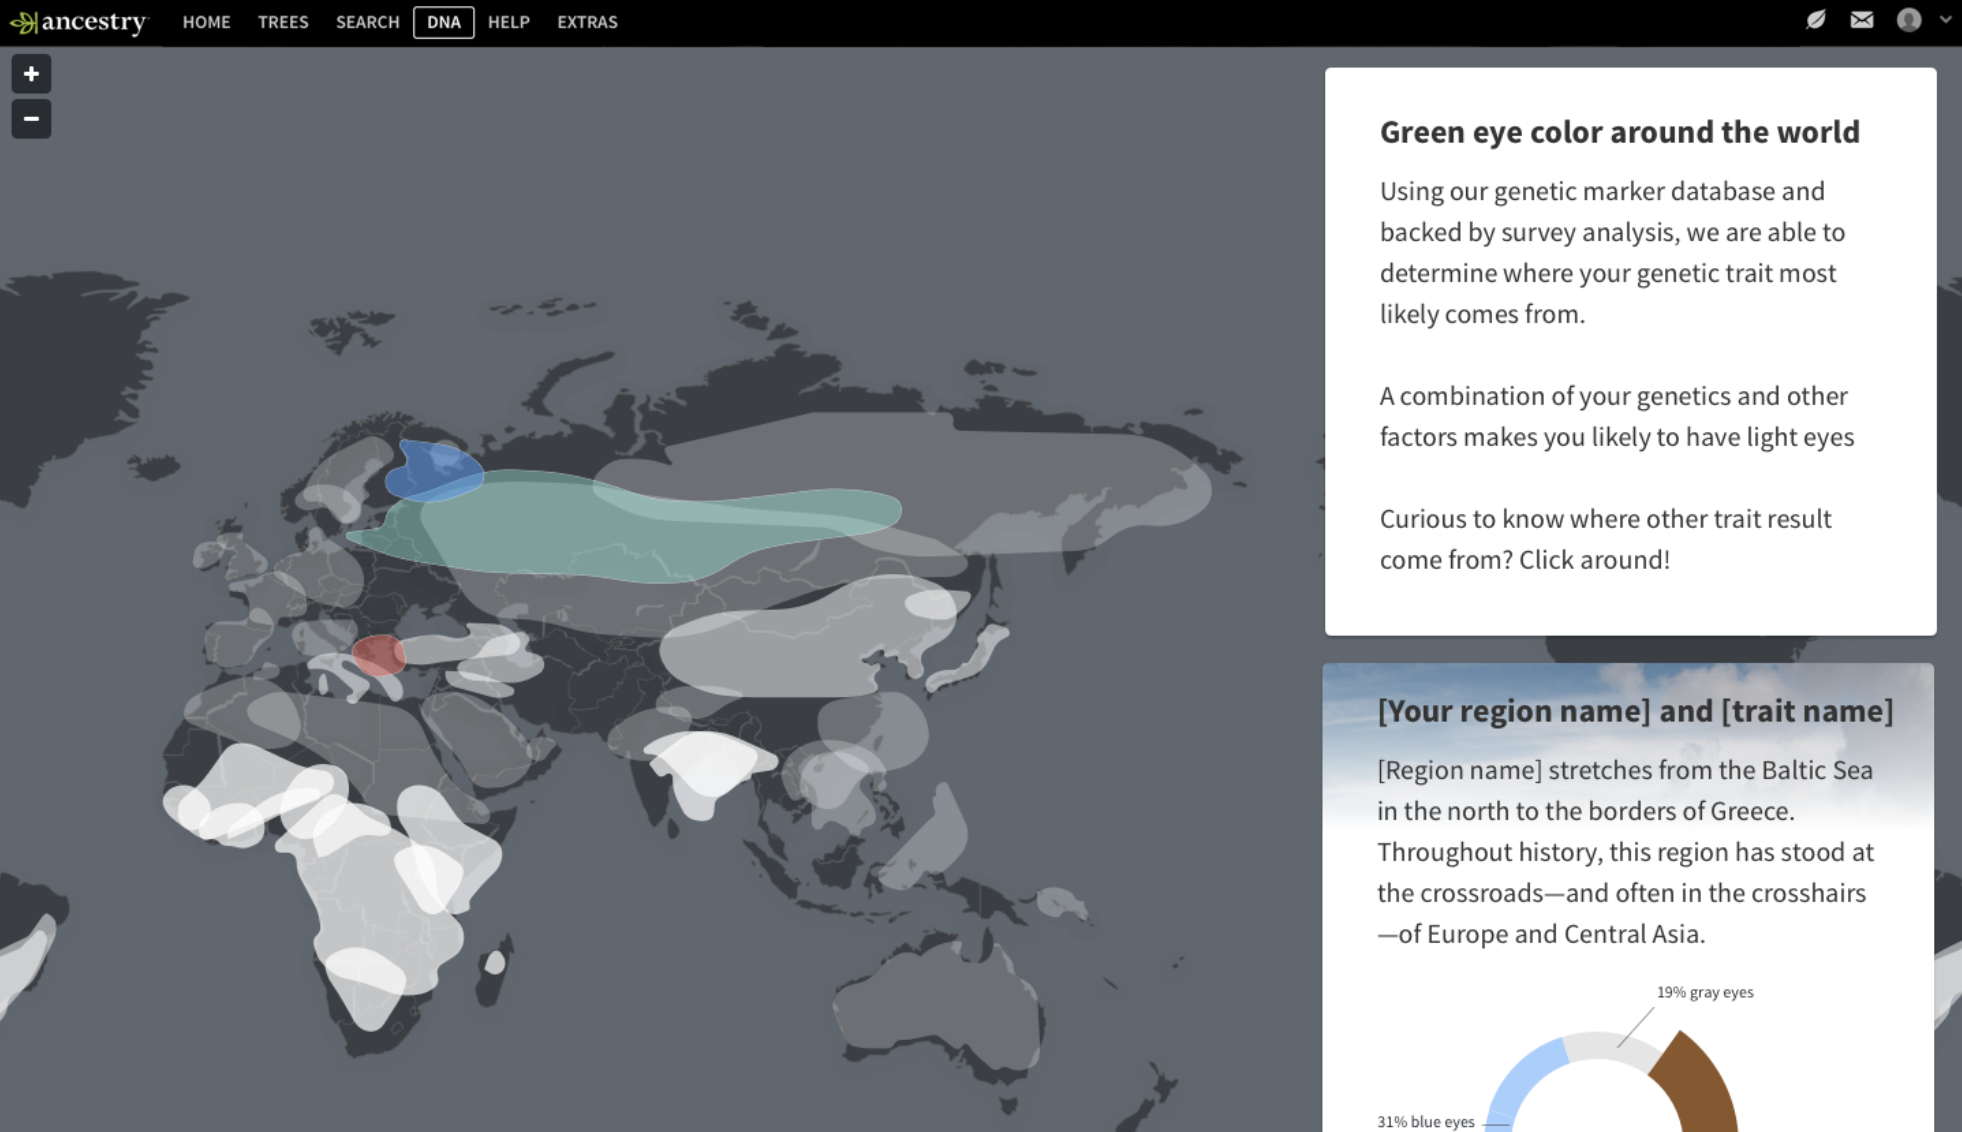
Task: Click the 19% gray eyes label
Action: click(x=1704, y=992)
